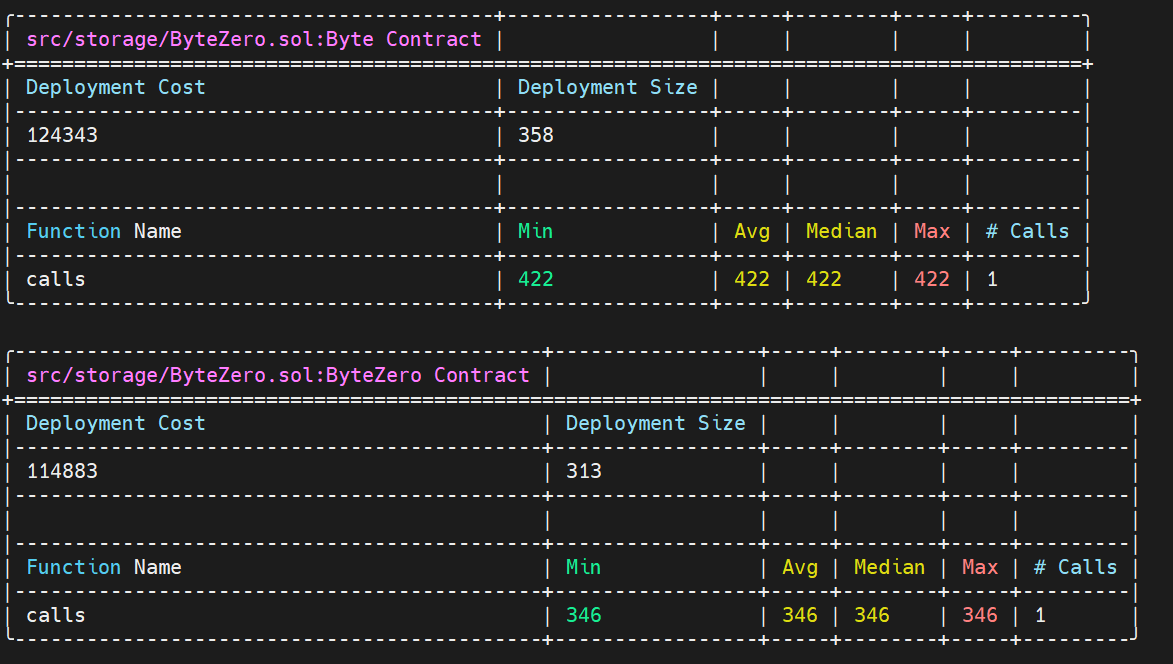Click the Median header in first table

842,231
